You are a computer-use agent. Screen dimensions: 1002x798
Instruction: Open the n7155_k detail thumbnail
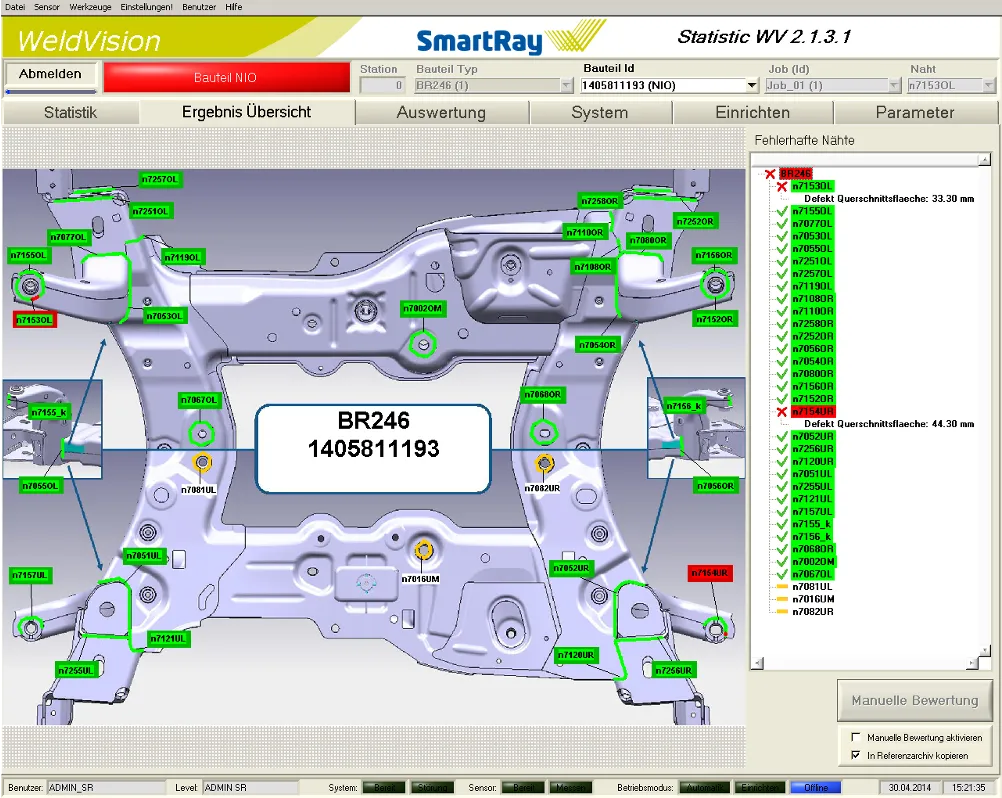pos(52,429)
